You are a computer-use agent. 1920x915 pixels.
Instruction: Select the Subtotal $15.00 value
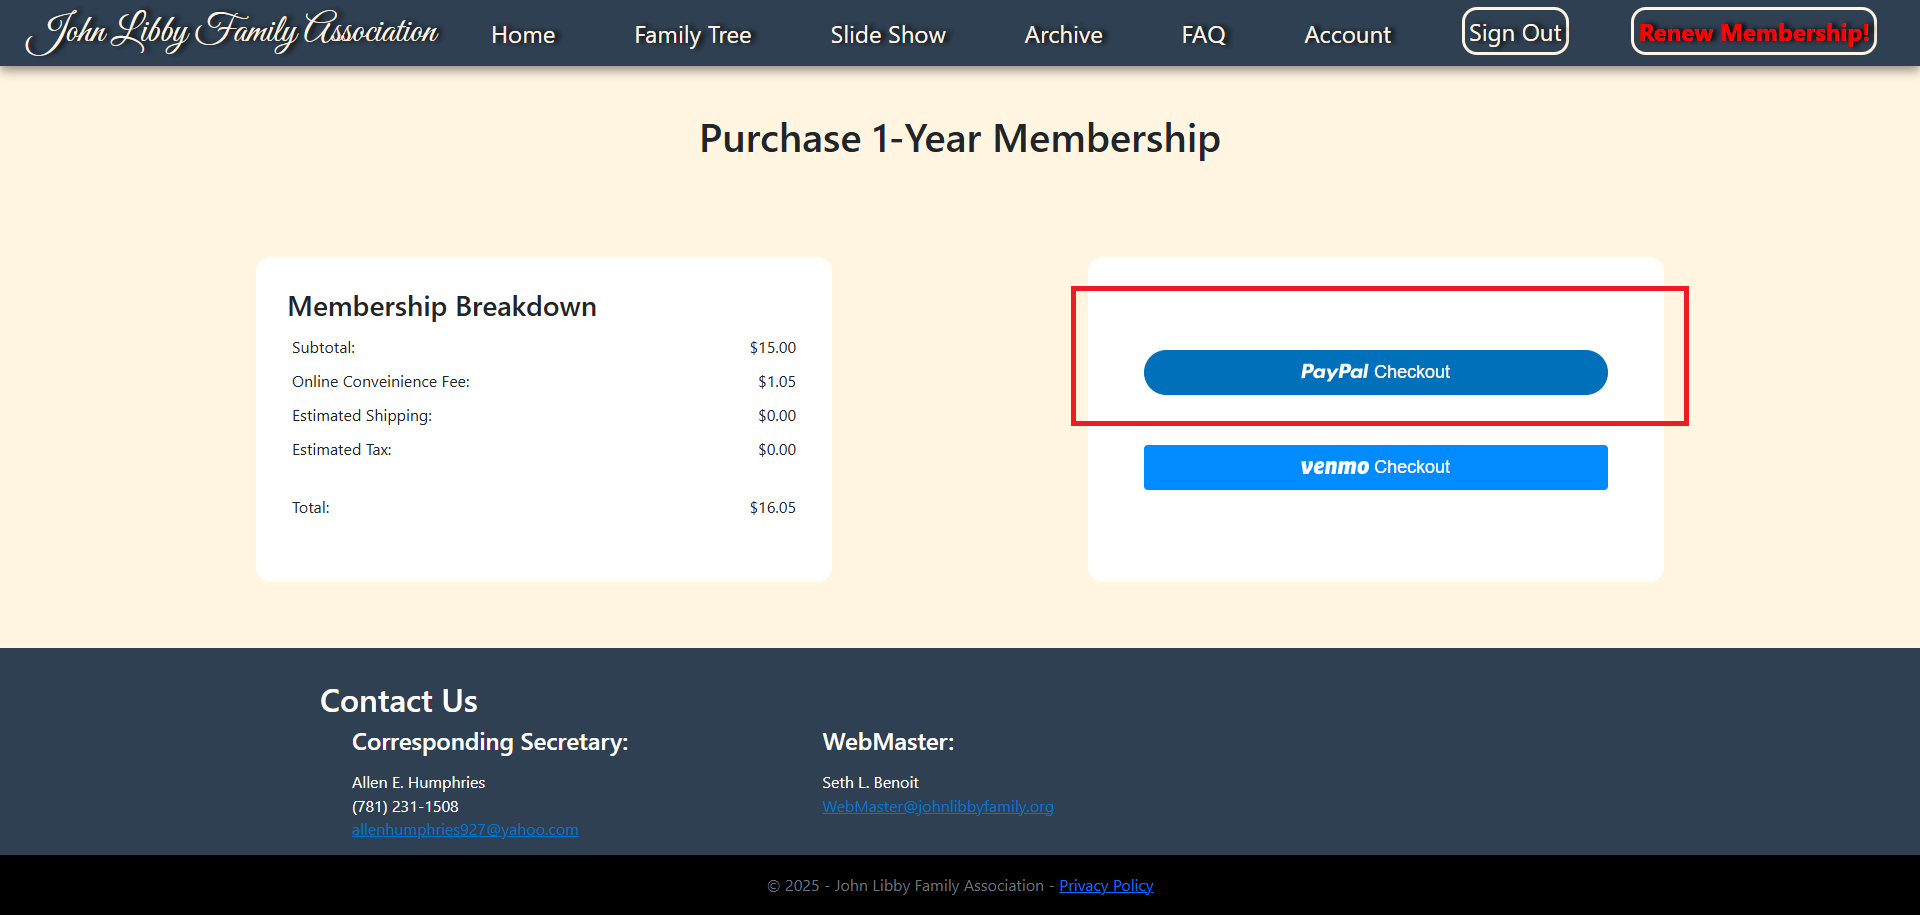point(773,348)
